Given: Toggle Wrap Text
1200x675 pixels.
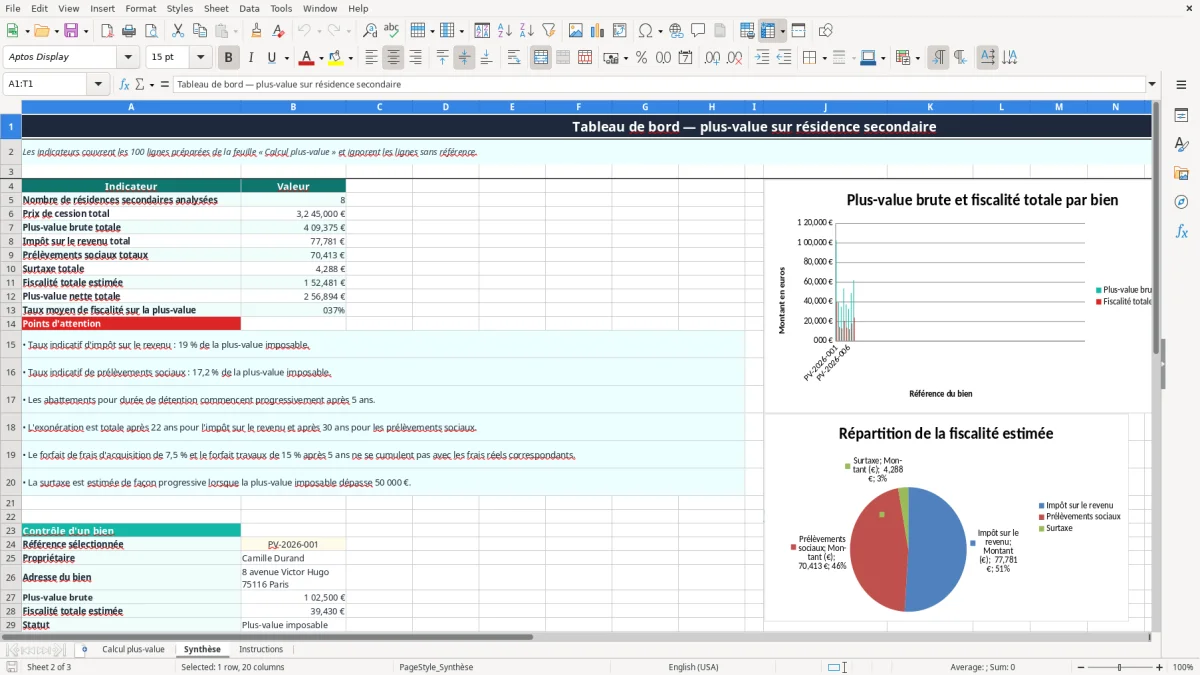Looking at the screenshot, I should [514, 57].
